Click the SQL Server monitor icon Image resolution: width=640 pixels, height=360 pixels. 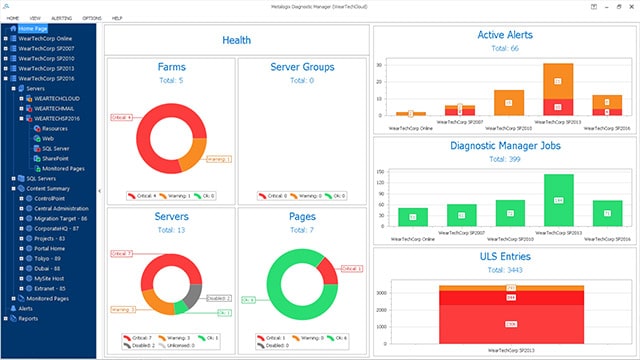(x=37, y=148)
